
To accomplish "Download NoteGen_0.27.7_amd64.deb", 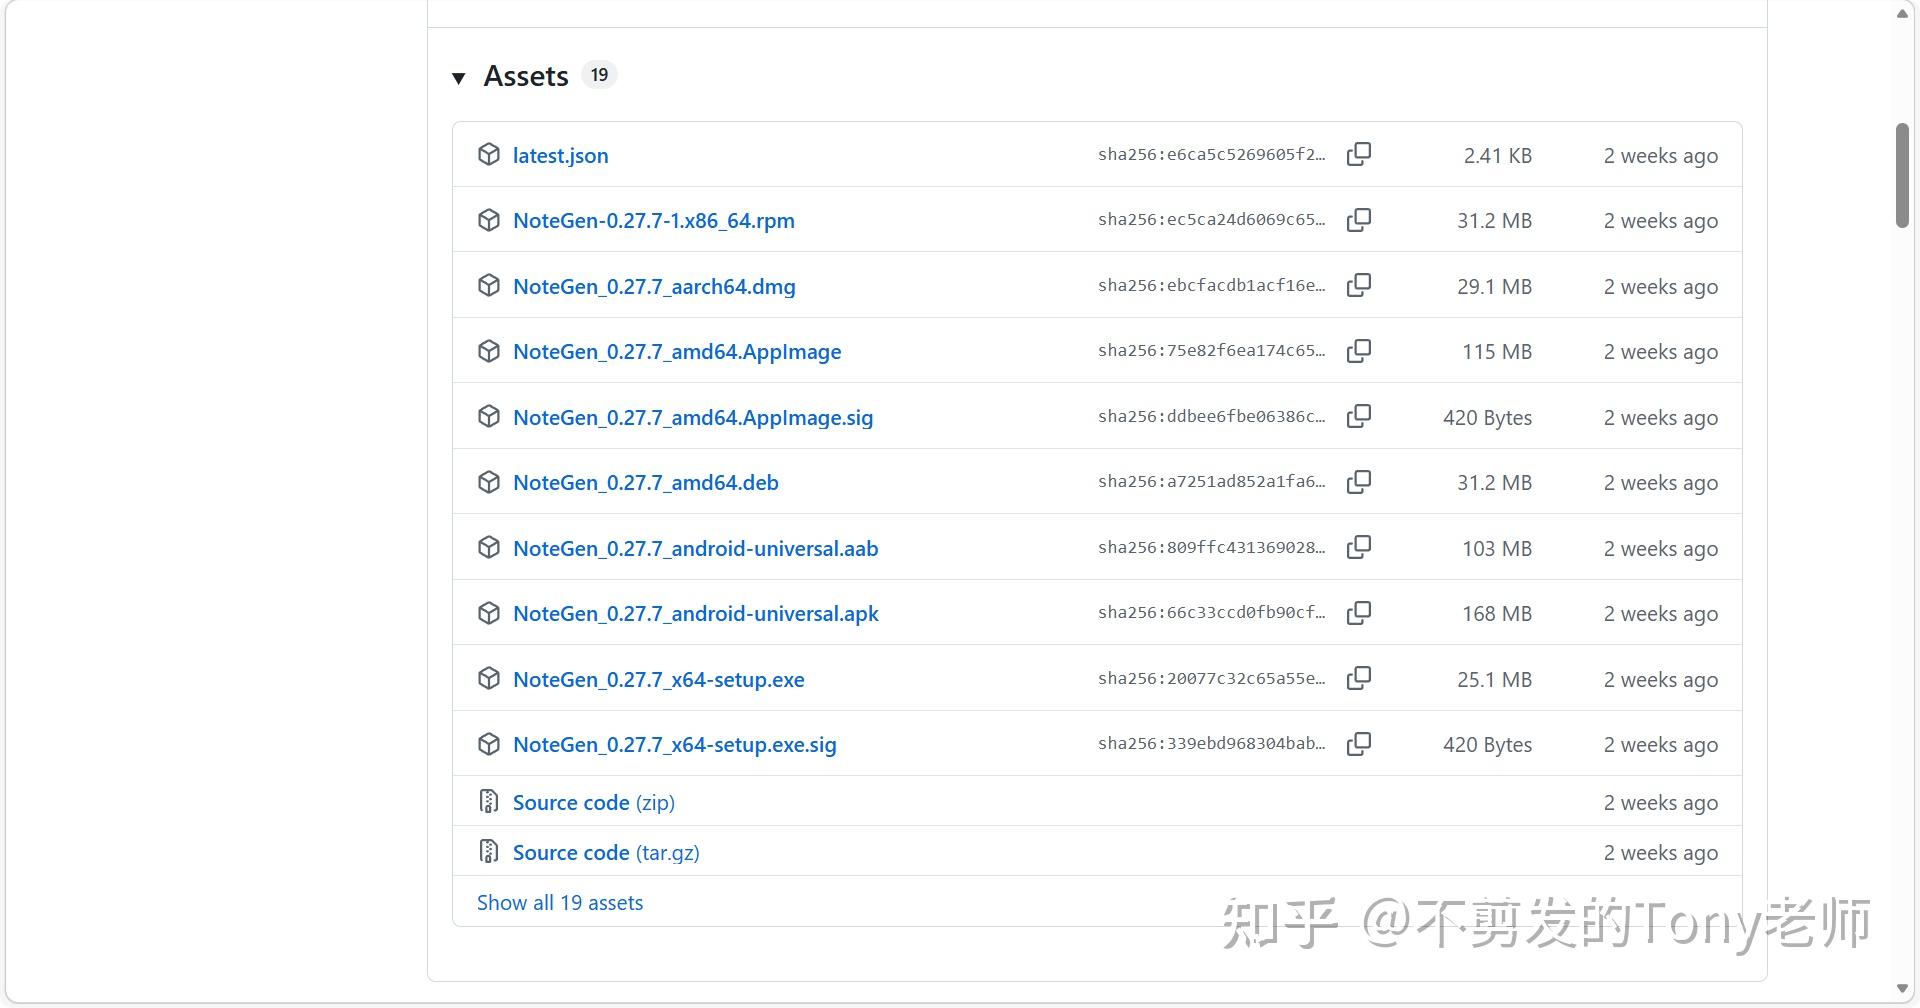I will coord(646,482).
